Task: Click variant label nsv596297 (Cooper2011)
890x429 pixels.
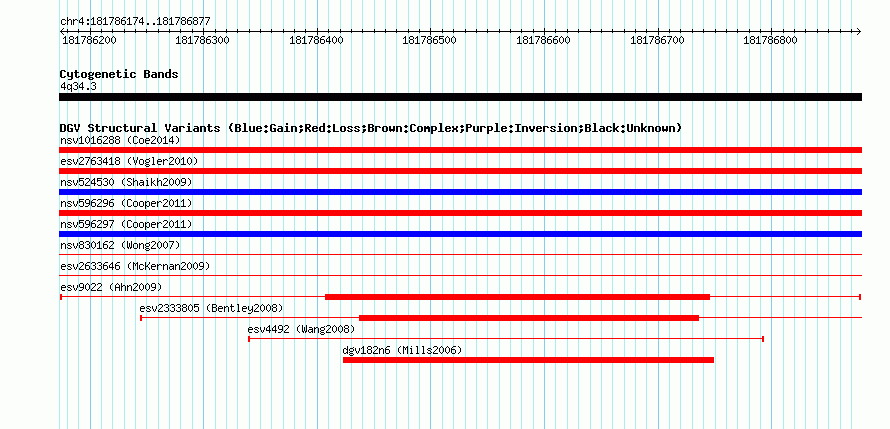Action: tap(126, 224)
